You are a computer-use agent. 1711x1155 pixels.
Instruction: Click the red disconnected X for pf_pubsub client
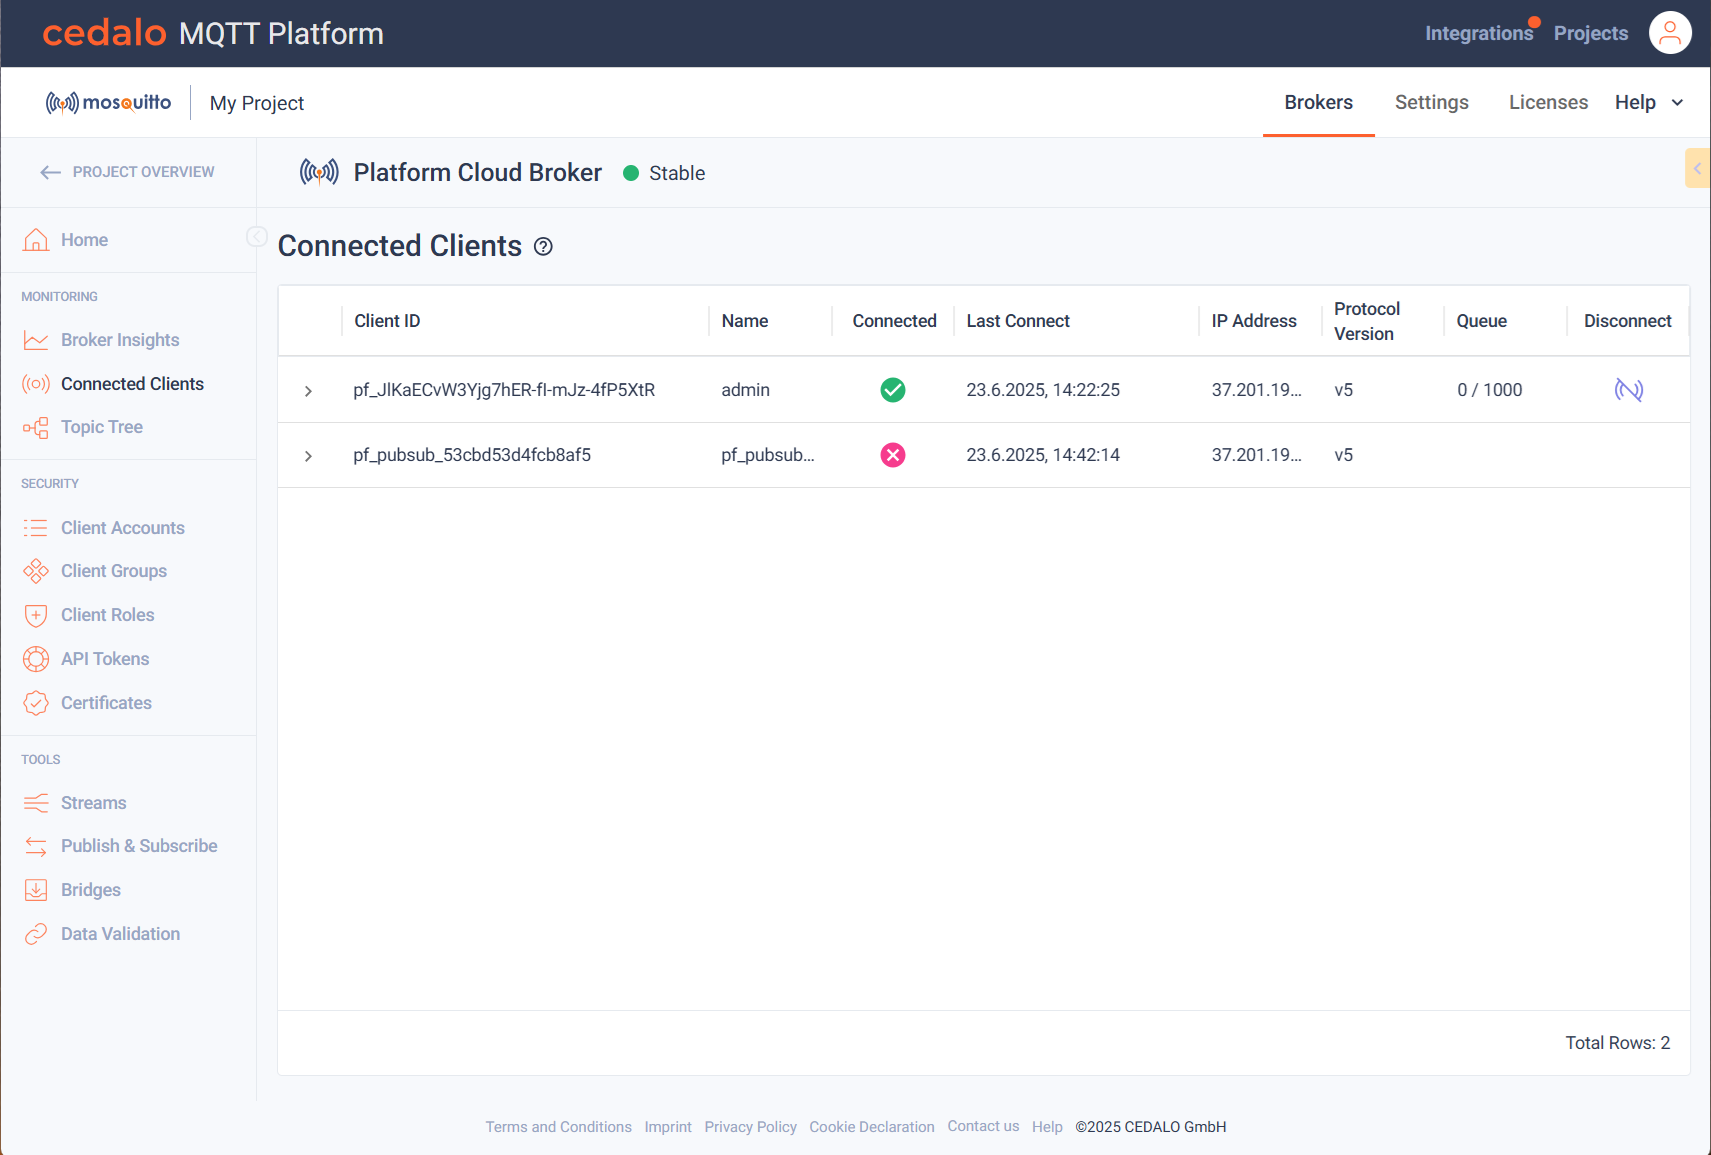tap(893, 455)
